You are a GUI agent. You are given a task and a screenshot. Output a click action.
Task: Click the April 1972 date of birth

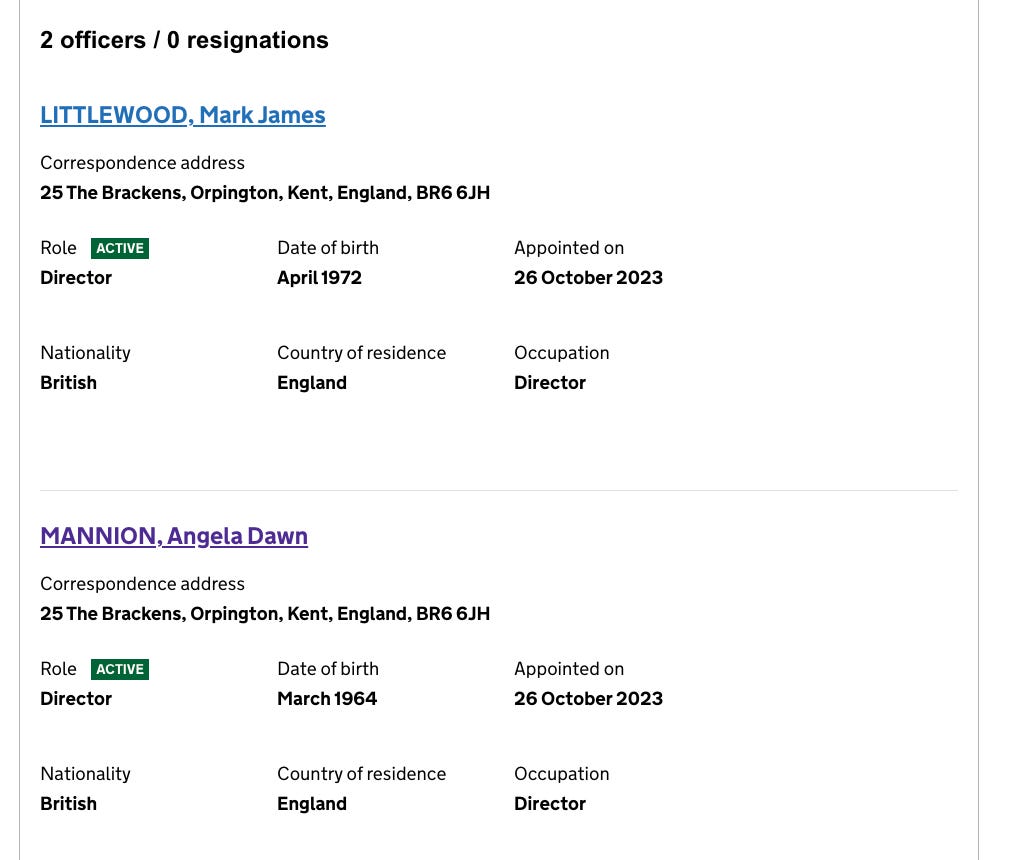pos(319,278)
